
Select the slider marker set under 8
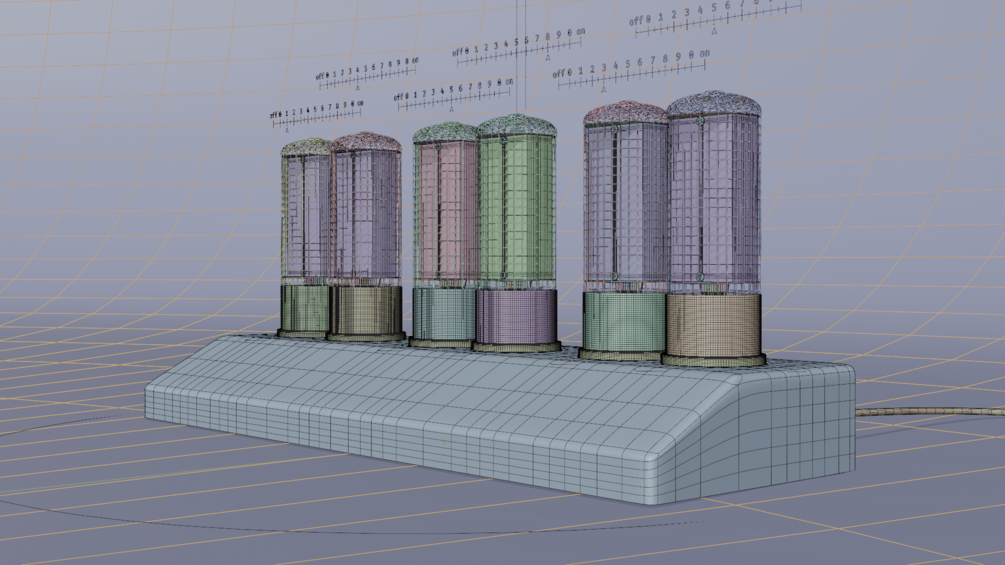pos(548,58)
